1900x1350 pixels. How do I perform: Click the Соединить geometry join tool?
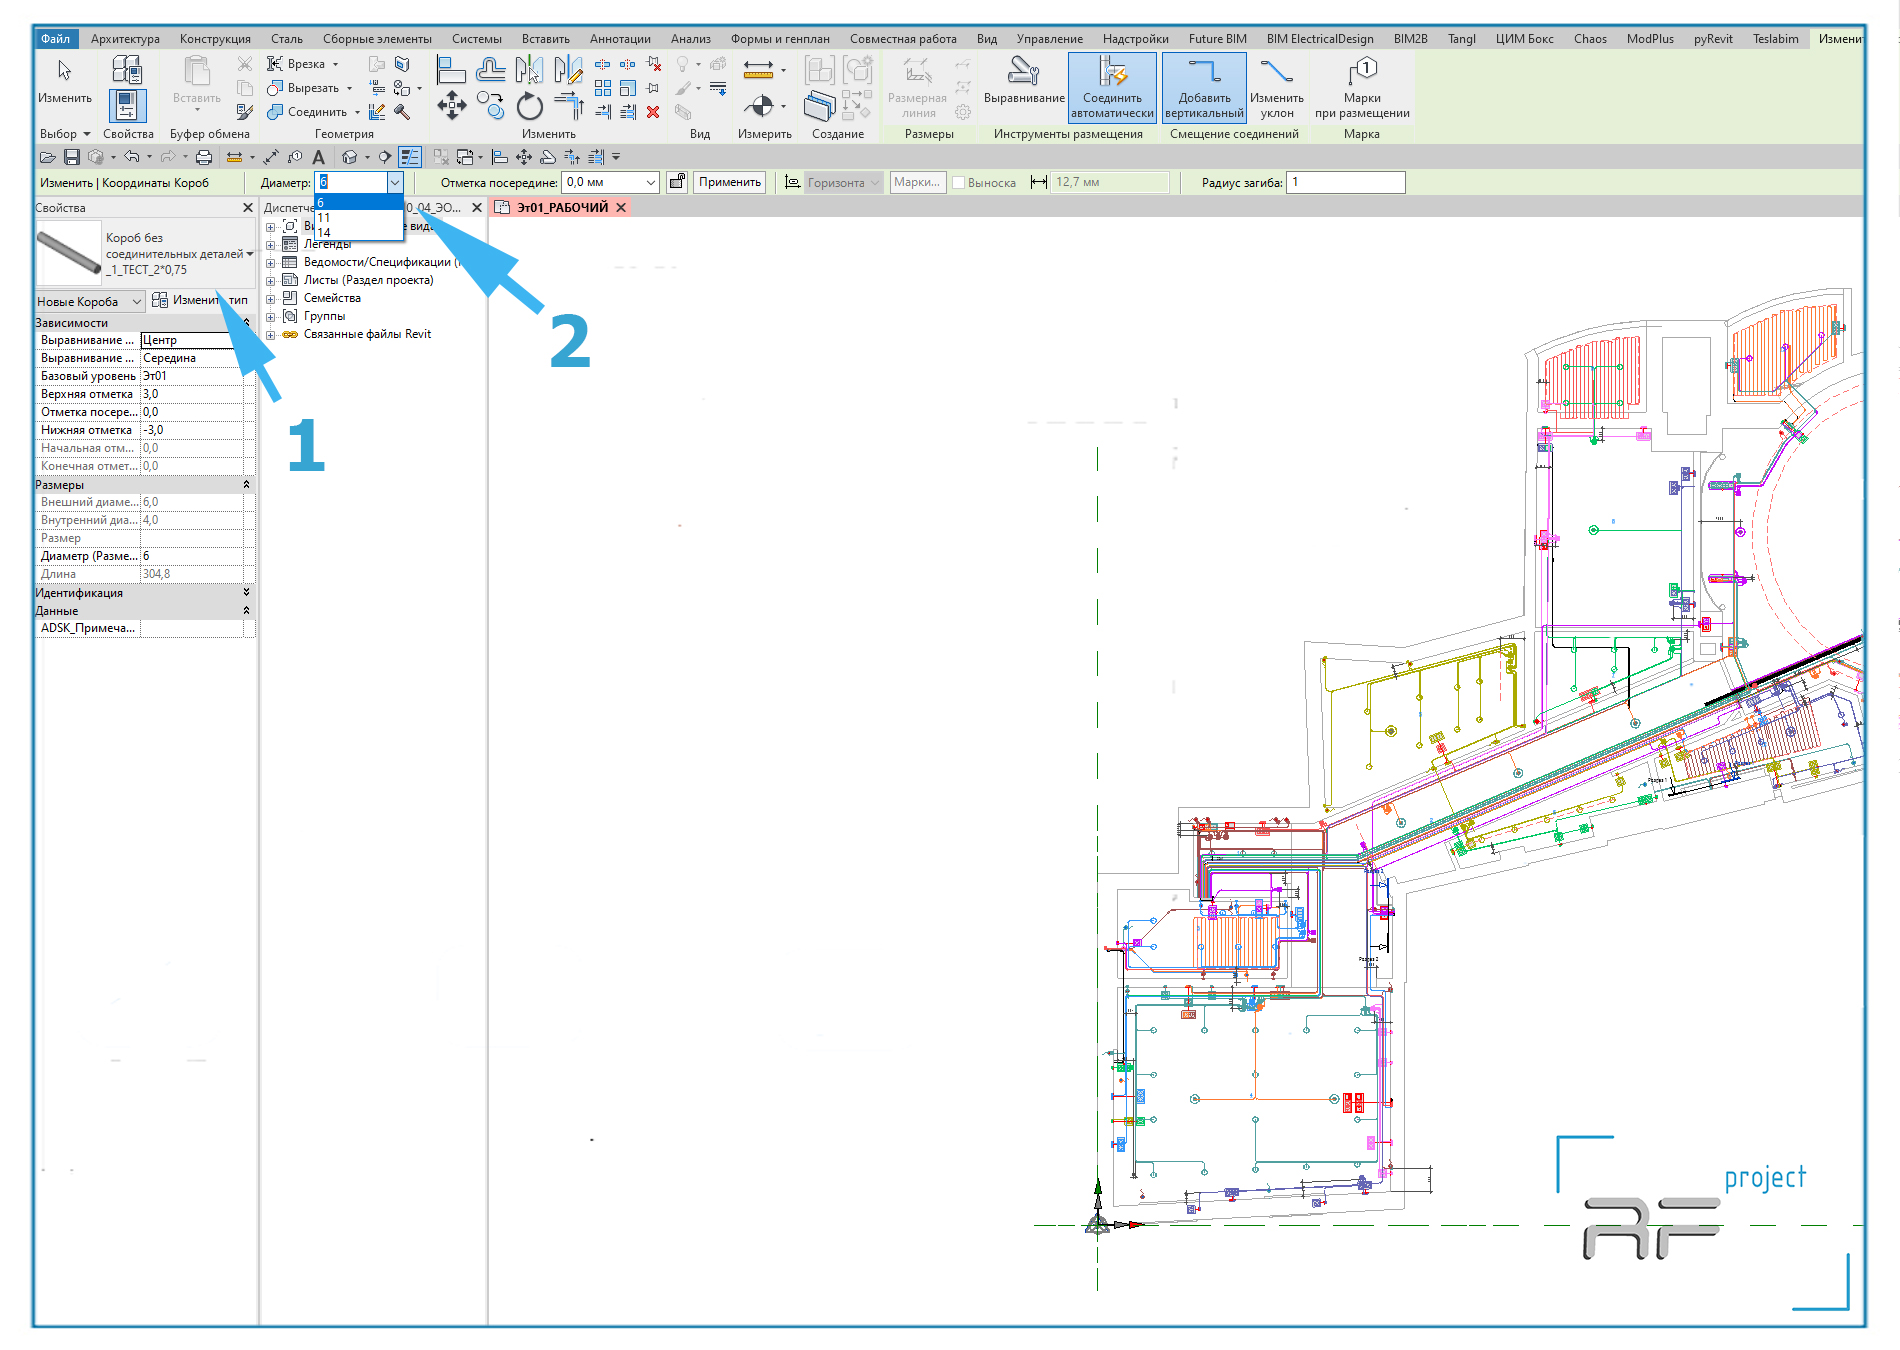click(x=309, y=112)
